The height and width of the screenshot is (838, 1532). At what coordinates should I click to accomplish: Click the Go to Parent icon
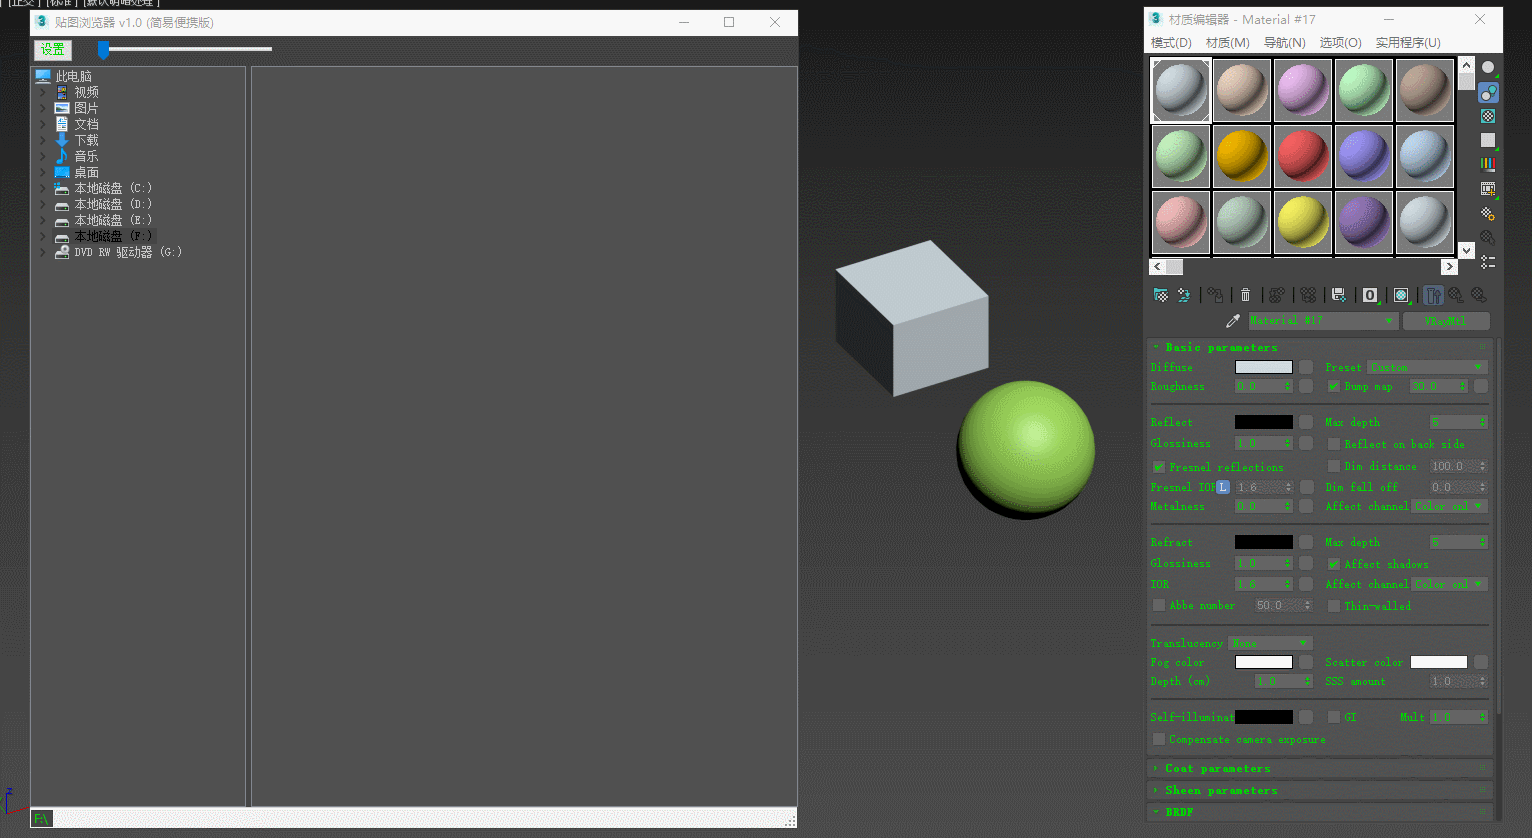pyautogui.click(x=1456, y=295)
